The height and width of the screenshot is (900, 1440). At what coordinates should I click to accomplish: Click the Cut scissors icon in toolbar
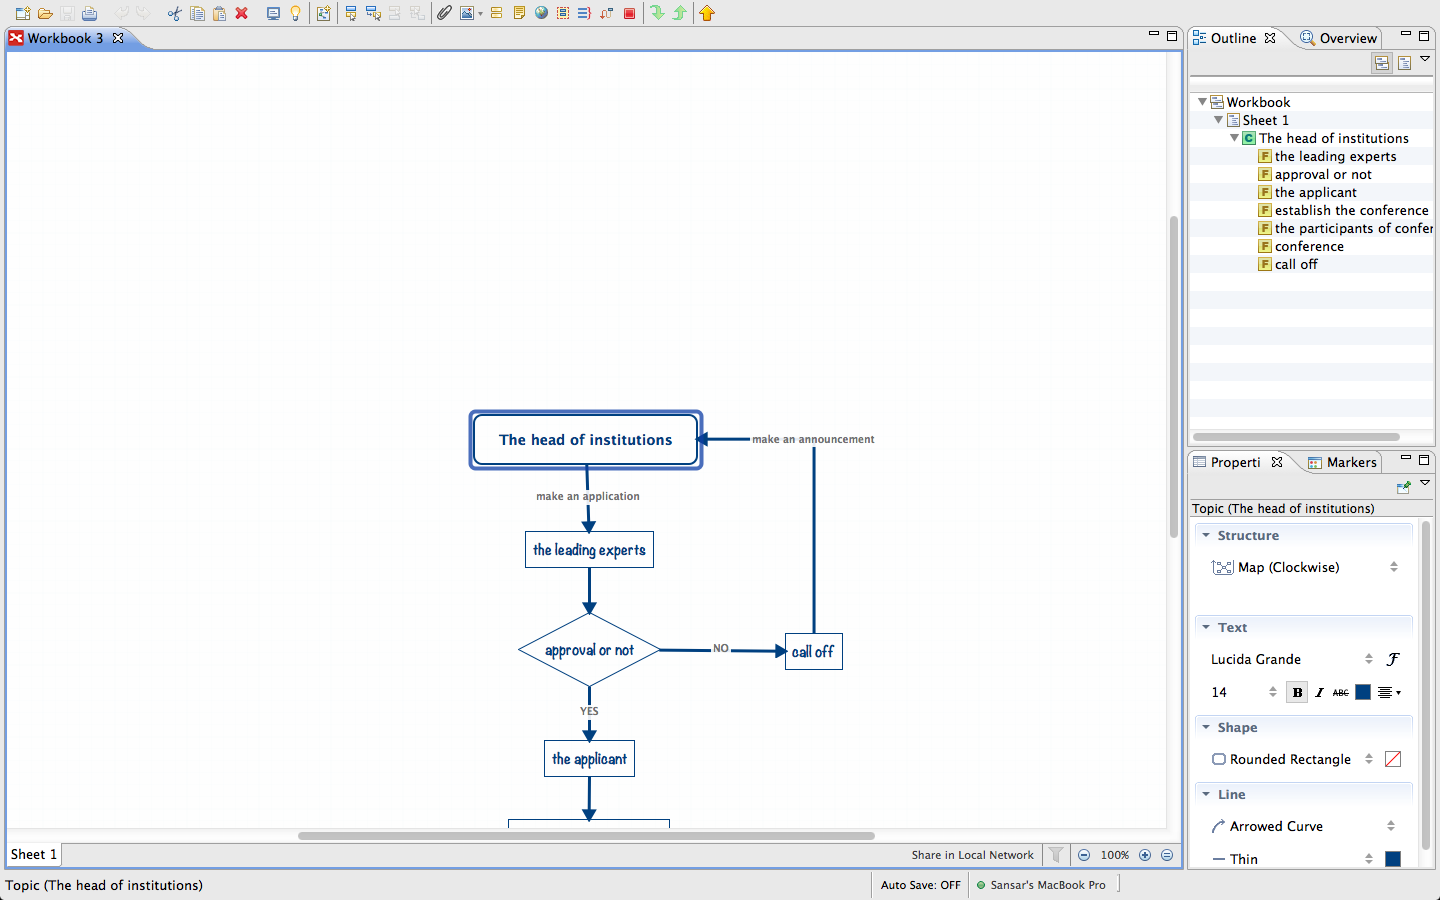(175, 13)
